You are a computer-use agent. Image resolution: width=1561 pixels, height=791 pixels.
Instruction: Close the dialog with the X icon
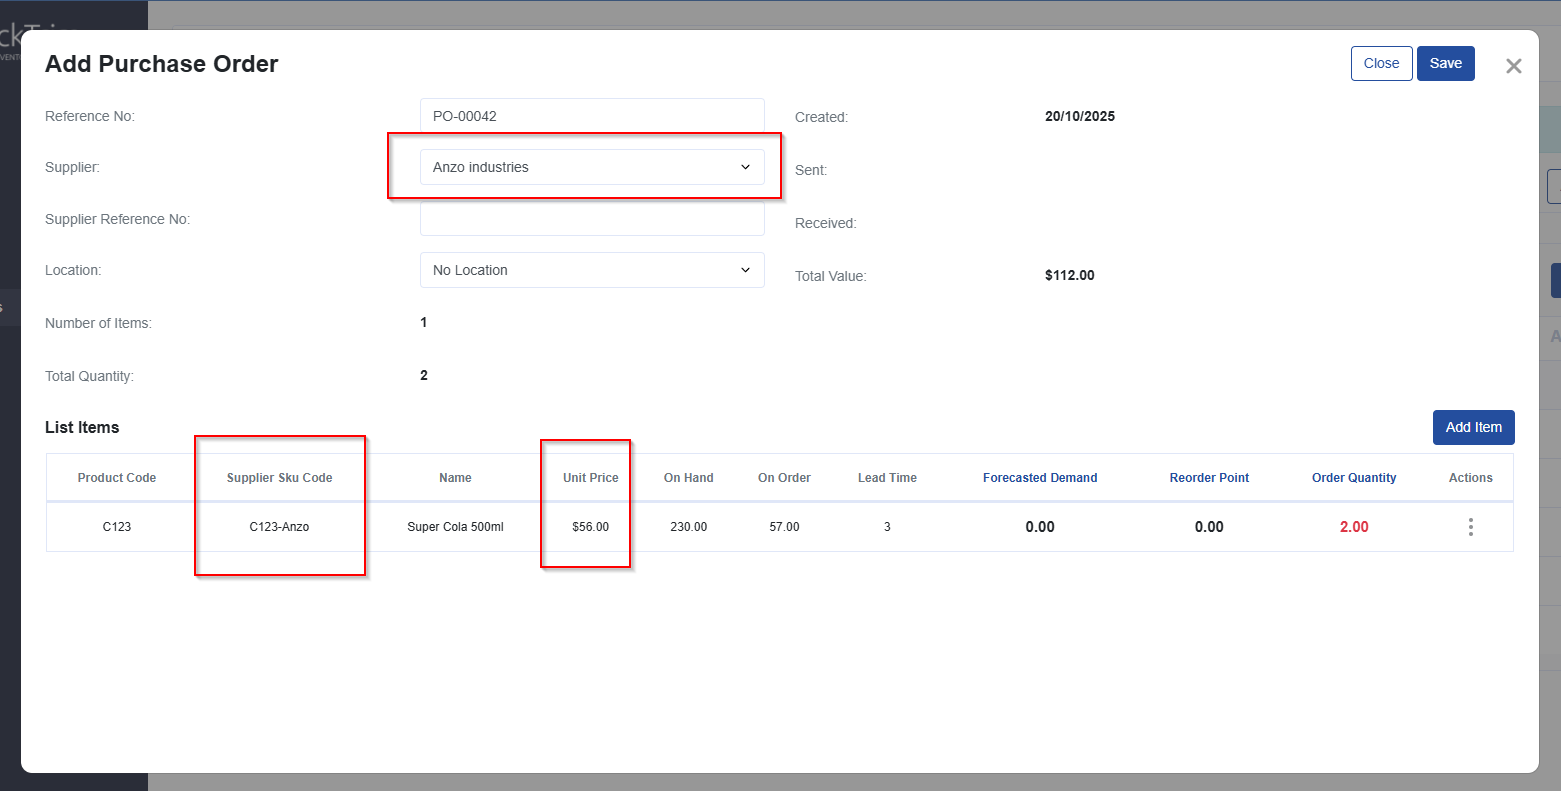(x=1513, y=66)
